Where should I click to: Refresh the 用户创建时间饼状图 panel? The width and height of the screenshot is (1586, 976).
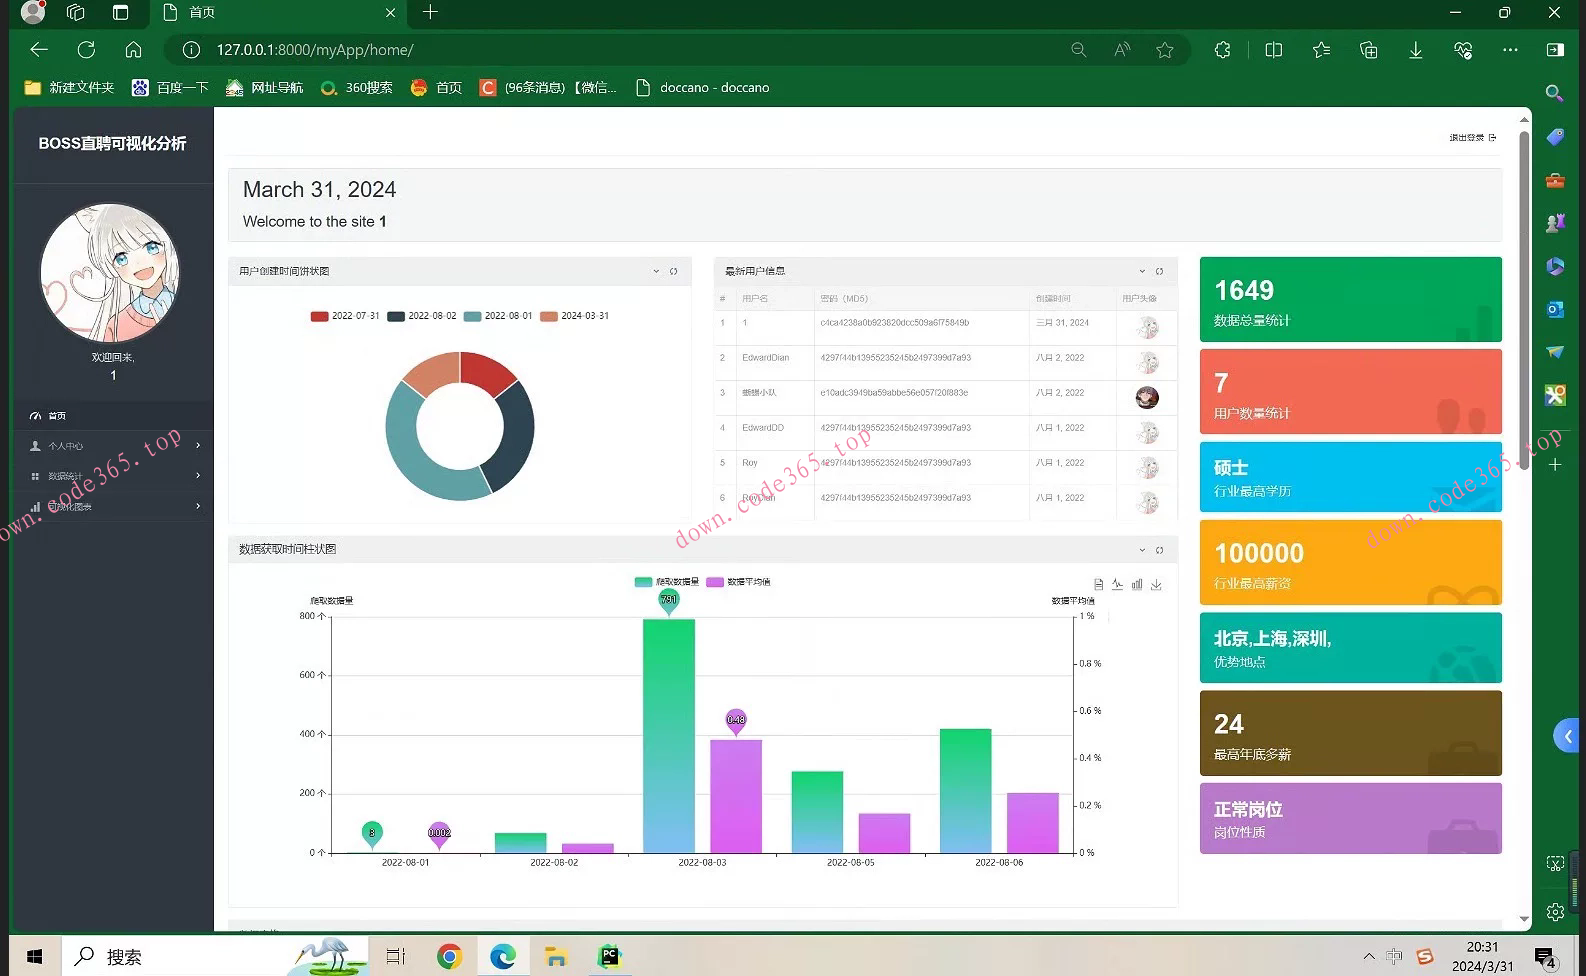point(674,271)
